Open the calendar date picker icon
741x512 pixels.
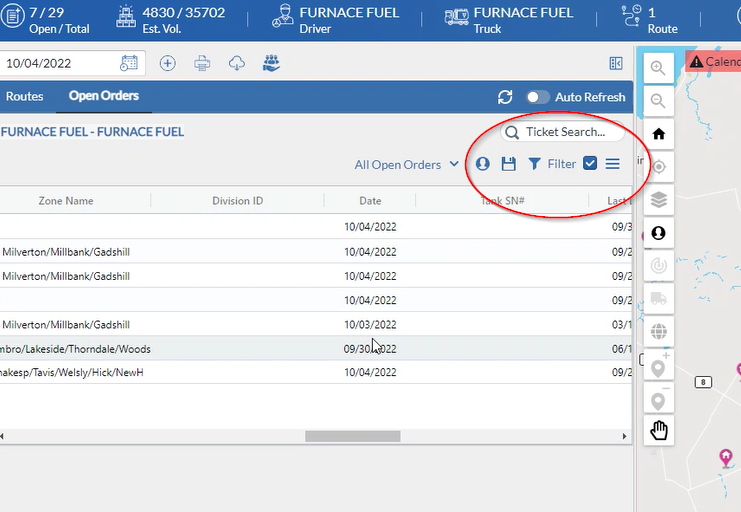pos(129,63)
